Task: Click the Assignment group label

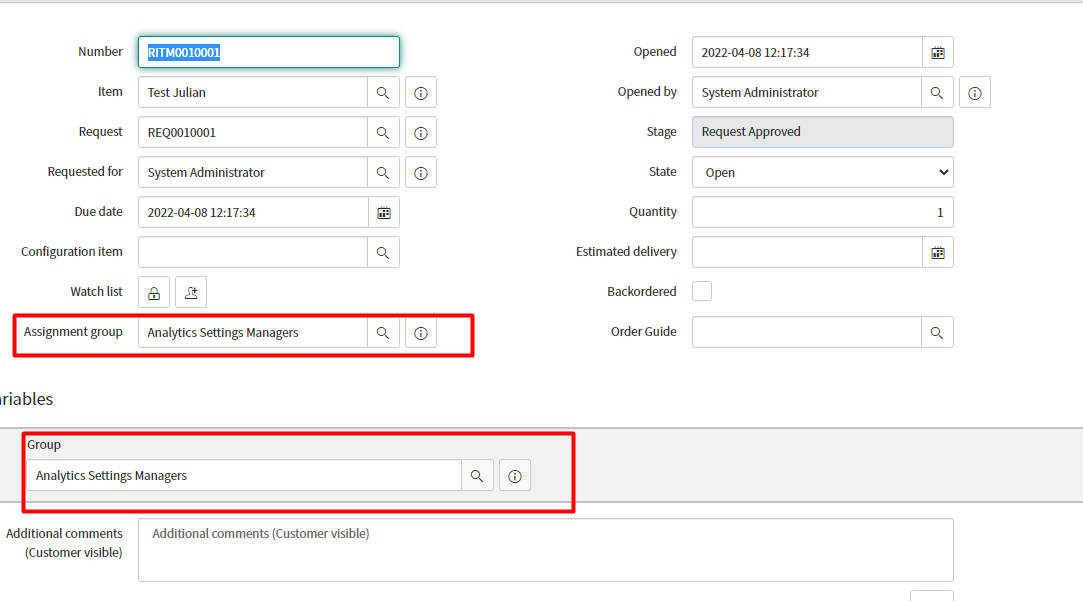Action: pyautogui.click(x=73, y=332)
